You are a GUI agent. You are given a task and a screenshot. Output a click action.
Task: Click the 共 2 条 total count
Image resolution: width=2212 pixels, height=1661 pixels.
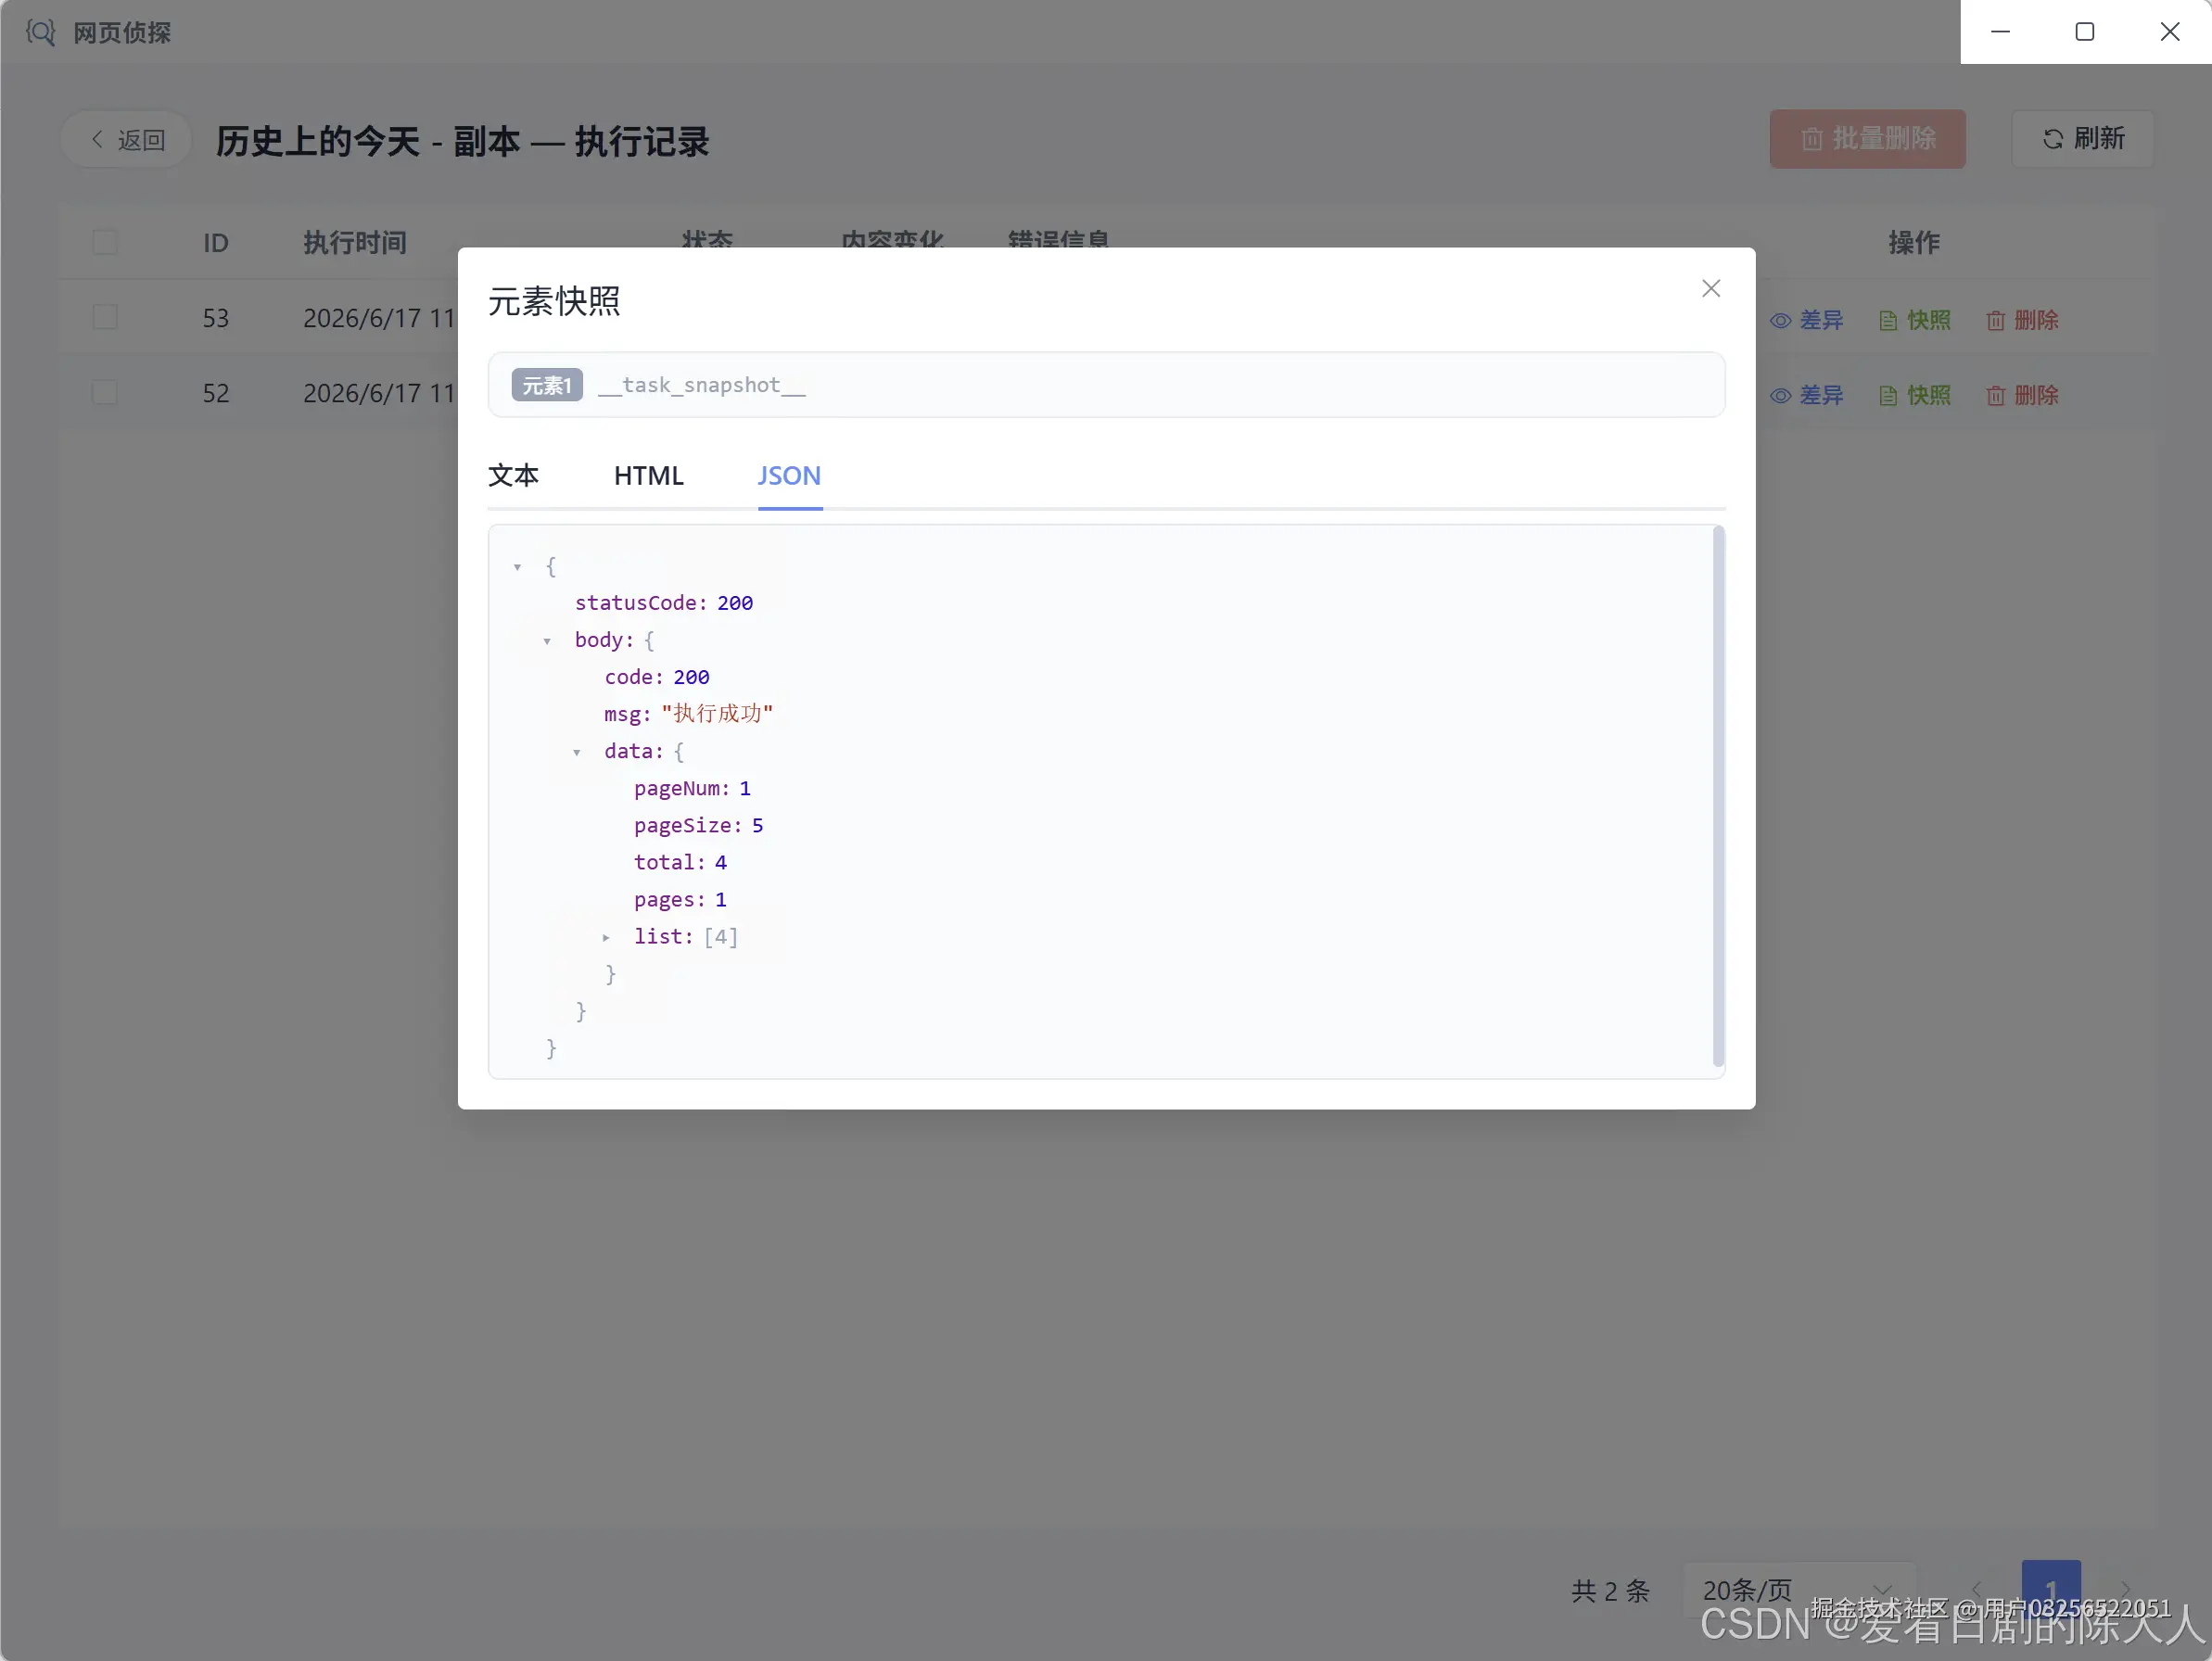click(x=1610, y=1591)
